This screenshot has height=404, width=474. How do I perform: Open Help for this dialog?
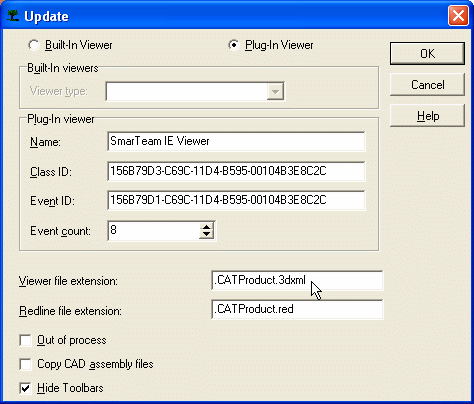click(427, 116)
